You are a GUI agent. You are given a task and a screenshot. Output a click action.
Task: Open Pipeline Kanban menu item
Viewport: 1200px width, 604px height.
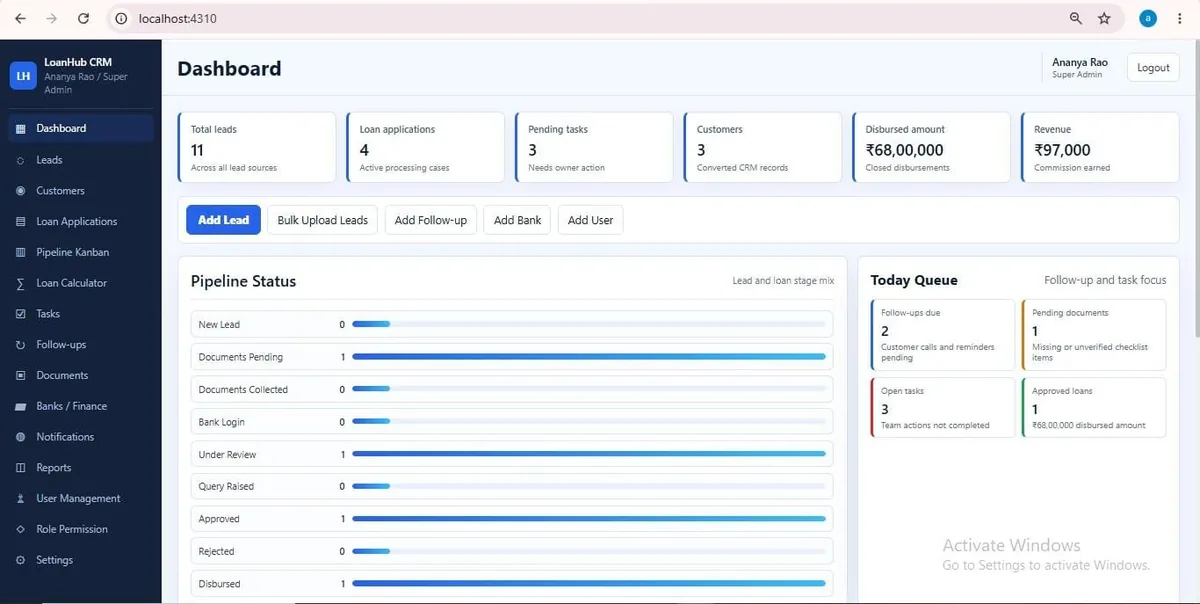click(x=82, y=253)
